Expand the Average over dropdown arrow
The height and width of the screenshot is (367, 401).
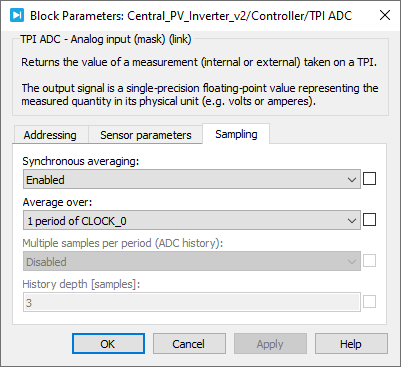352,220
